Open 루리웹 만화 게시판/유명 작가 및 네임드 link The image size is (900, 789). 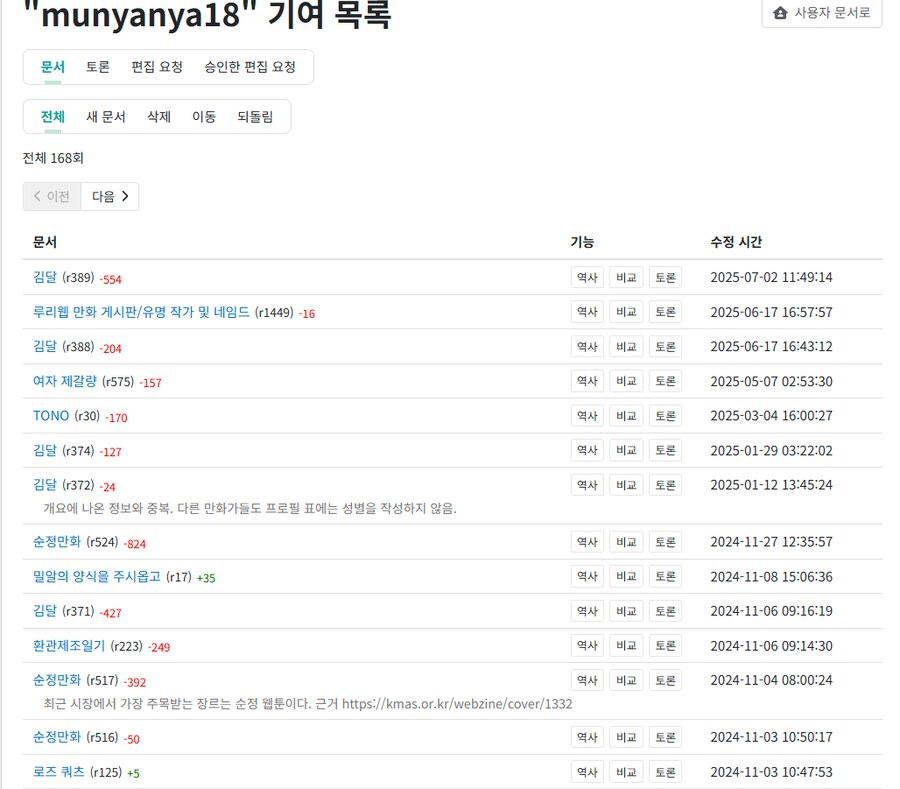(141, 312)
